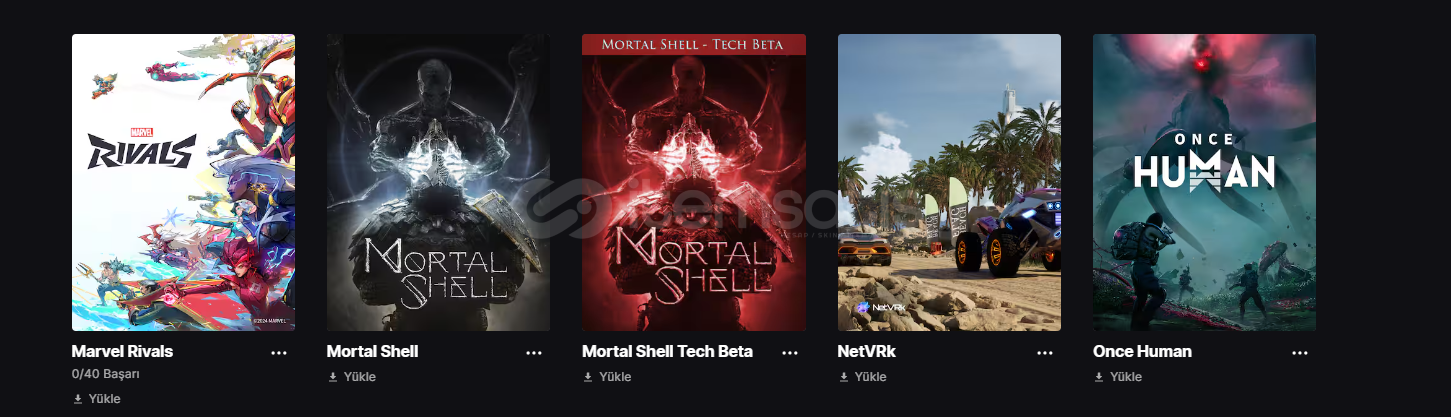The image size is (1451, 417).
Task: Click the Mortal Shell Tech Beta title
Action: click(667, 352)
